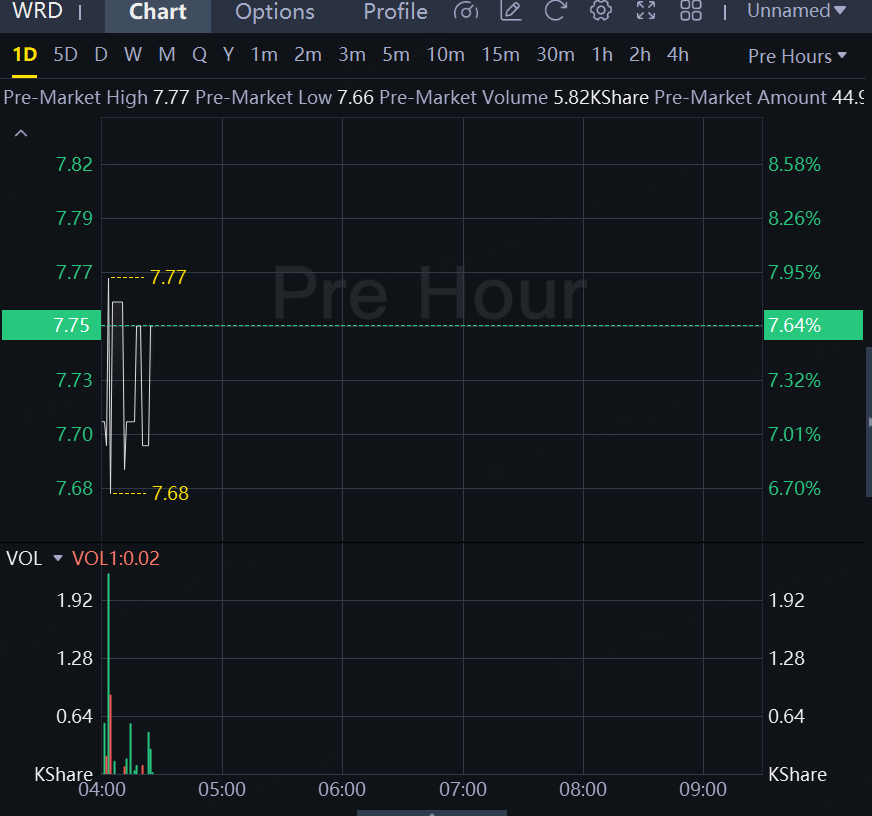Expand the Unnamed layout dropdown
The image size is (872, 816).
(x=796, y=11)
